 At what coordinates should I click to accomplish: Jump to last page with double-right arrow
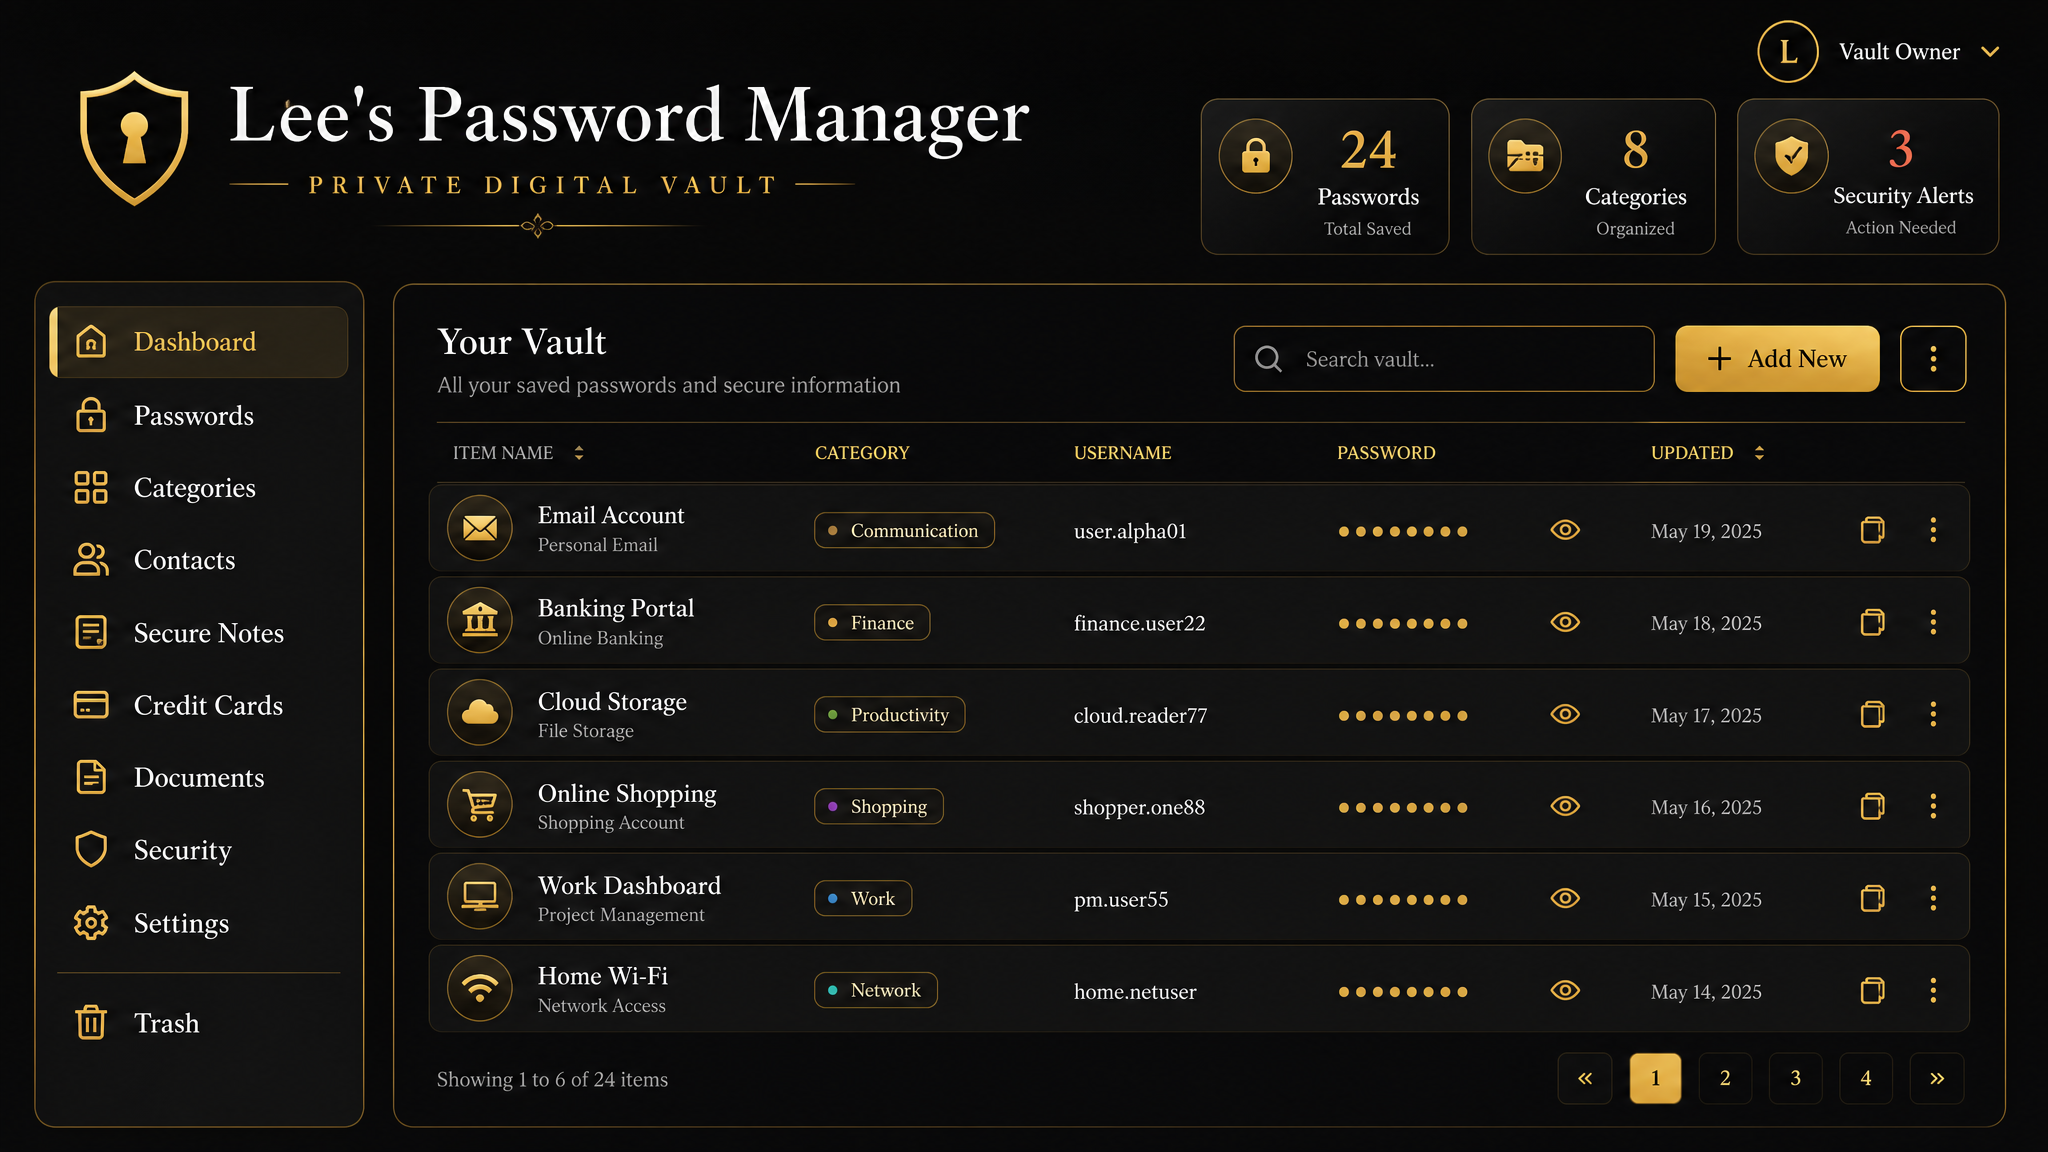tap(1937, 1078)
